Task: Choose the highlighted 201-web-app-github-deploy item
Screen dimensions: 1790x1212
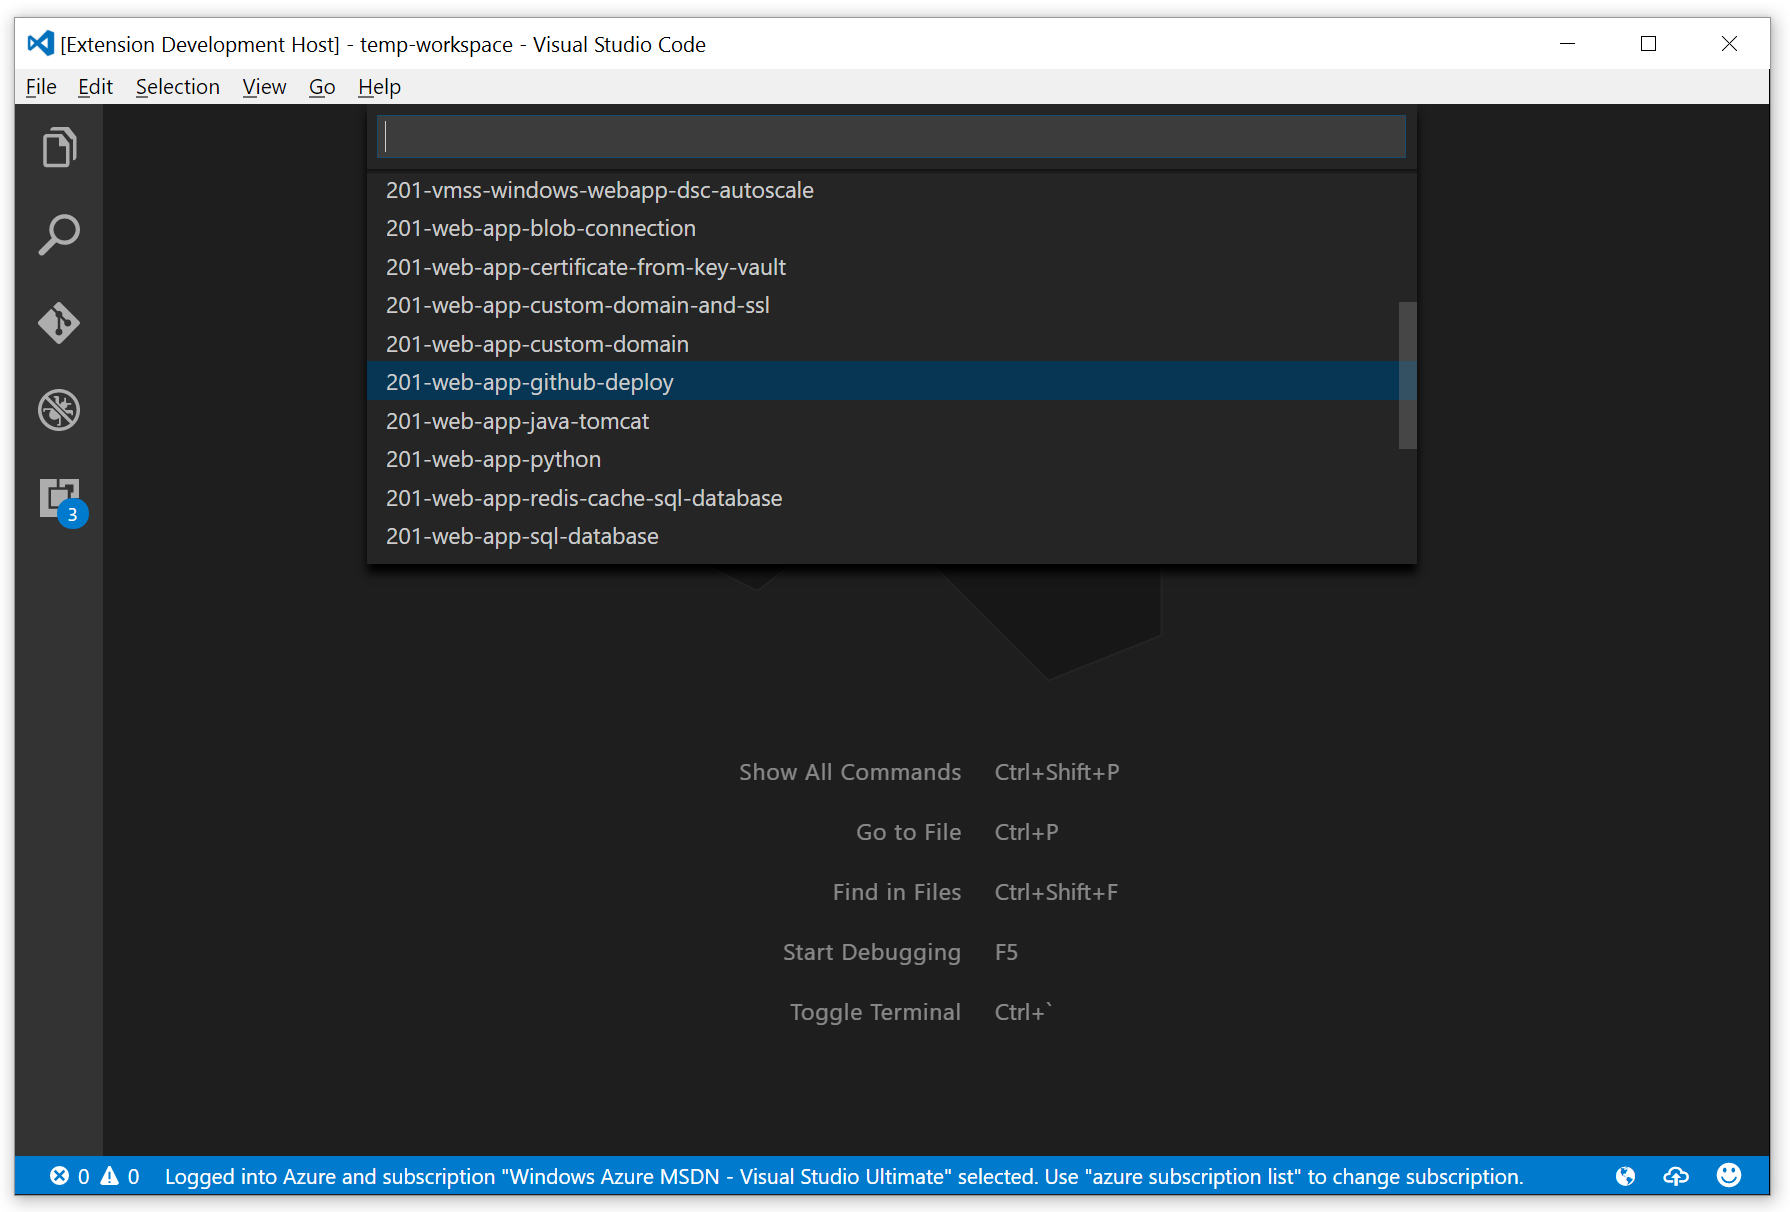Action: click(x=882, y=382)
